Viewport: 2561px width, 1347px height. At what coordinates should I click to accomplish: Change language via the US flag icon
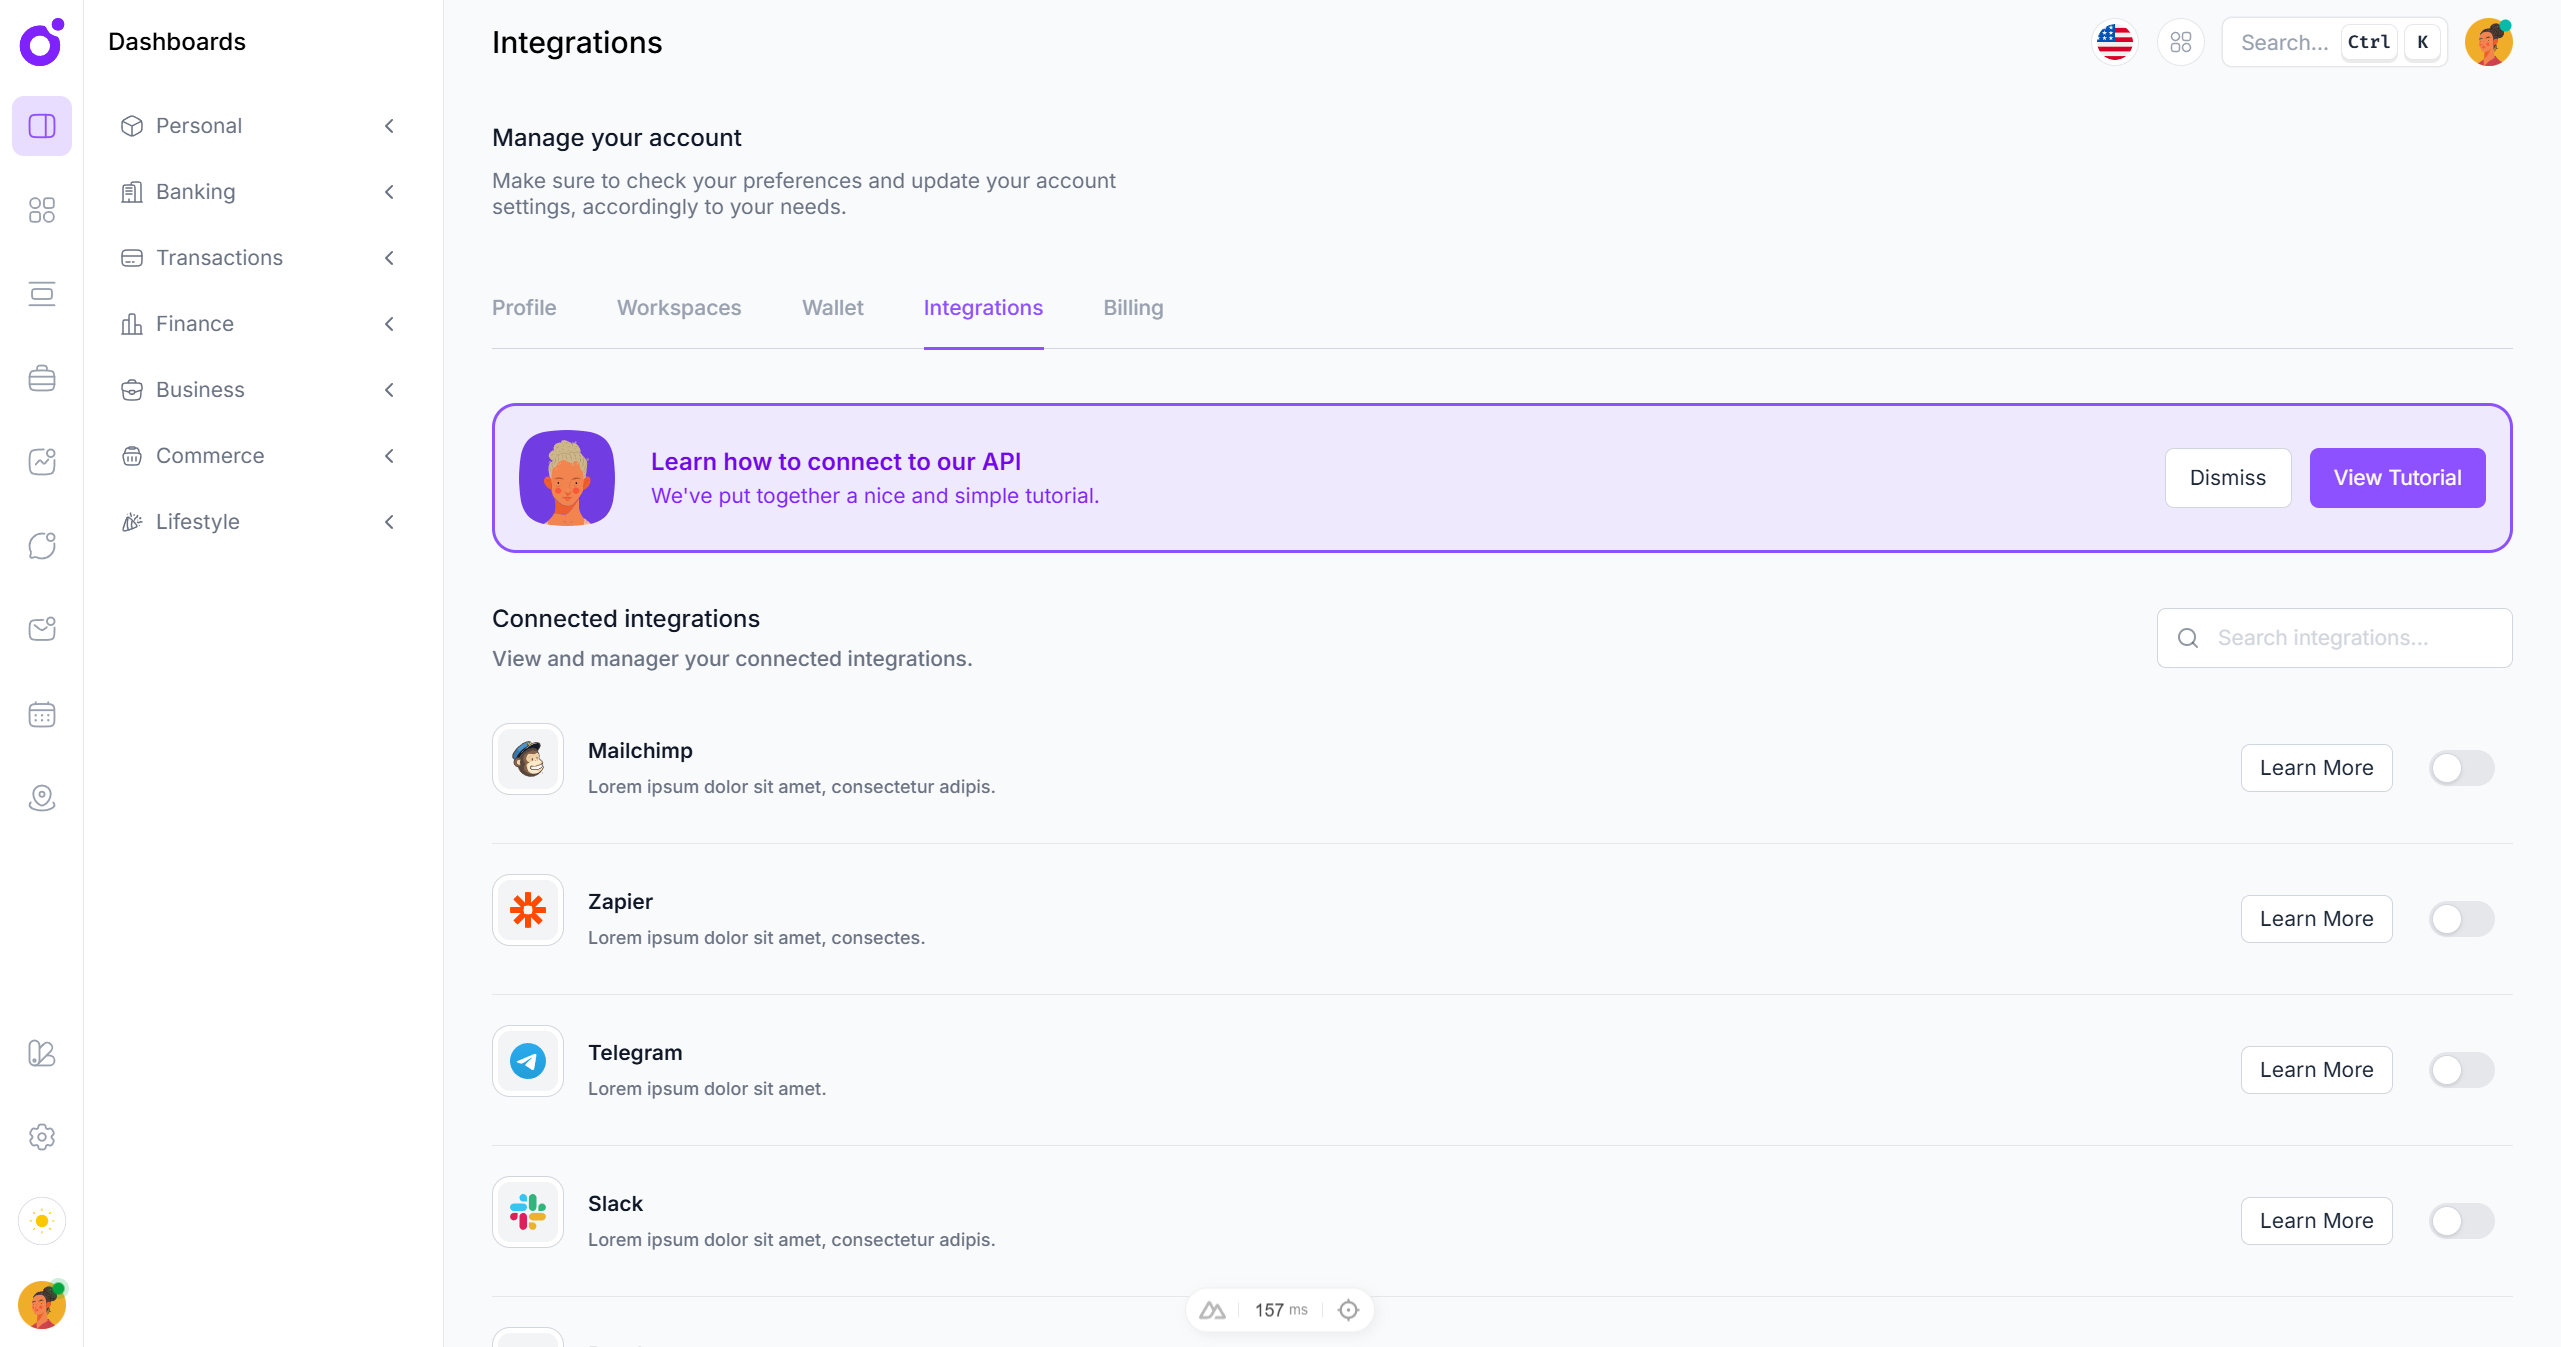tap(2114, 42)
